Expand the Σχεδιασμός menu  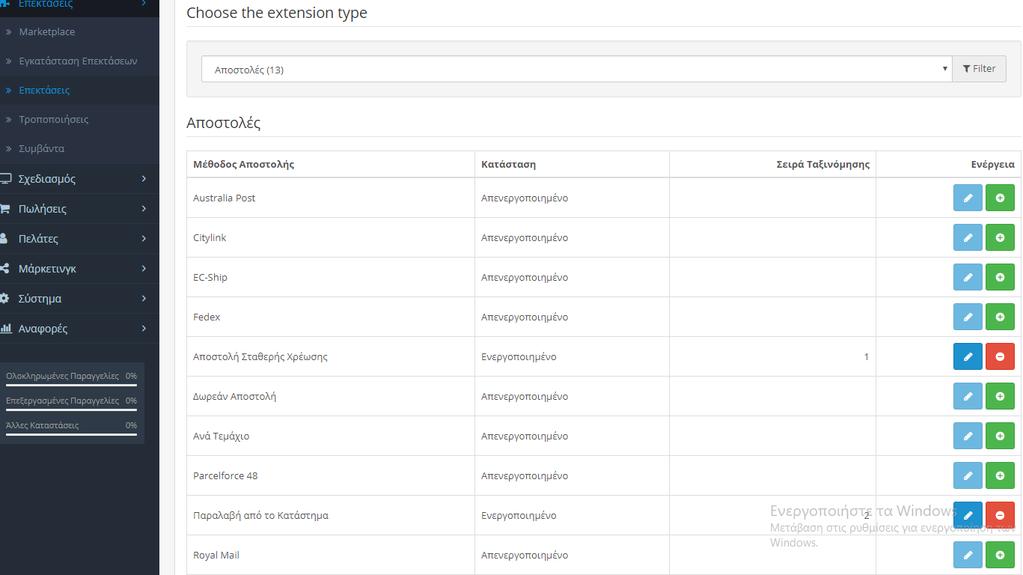click(x=78, y=179)
